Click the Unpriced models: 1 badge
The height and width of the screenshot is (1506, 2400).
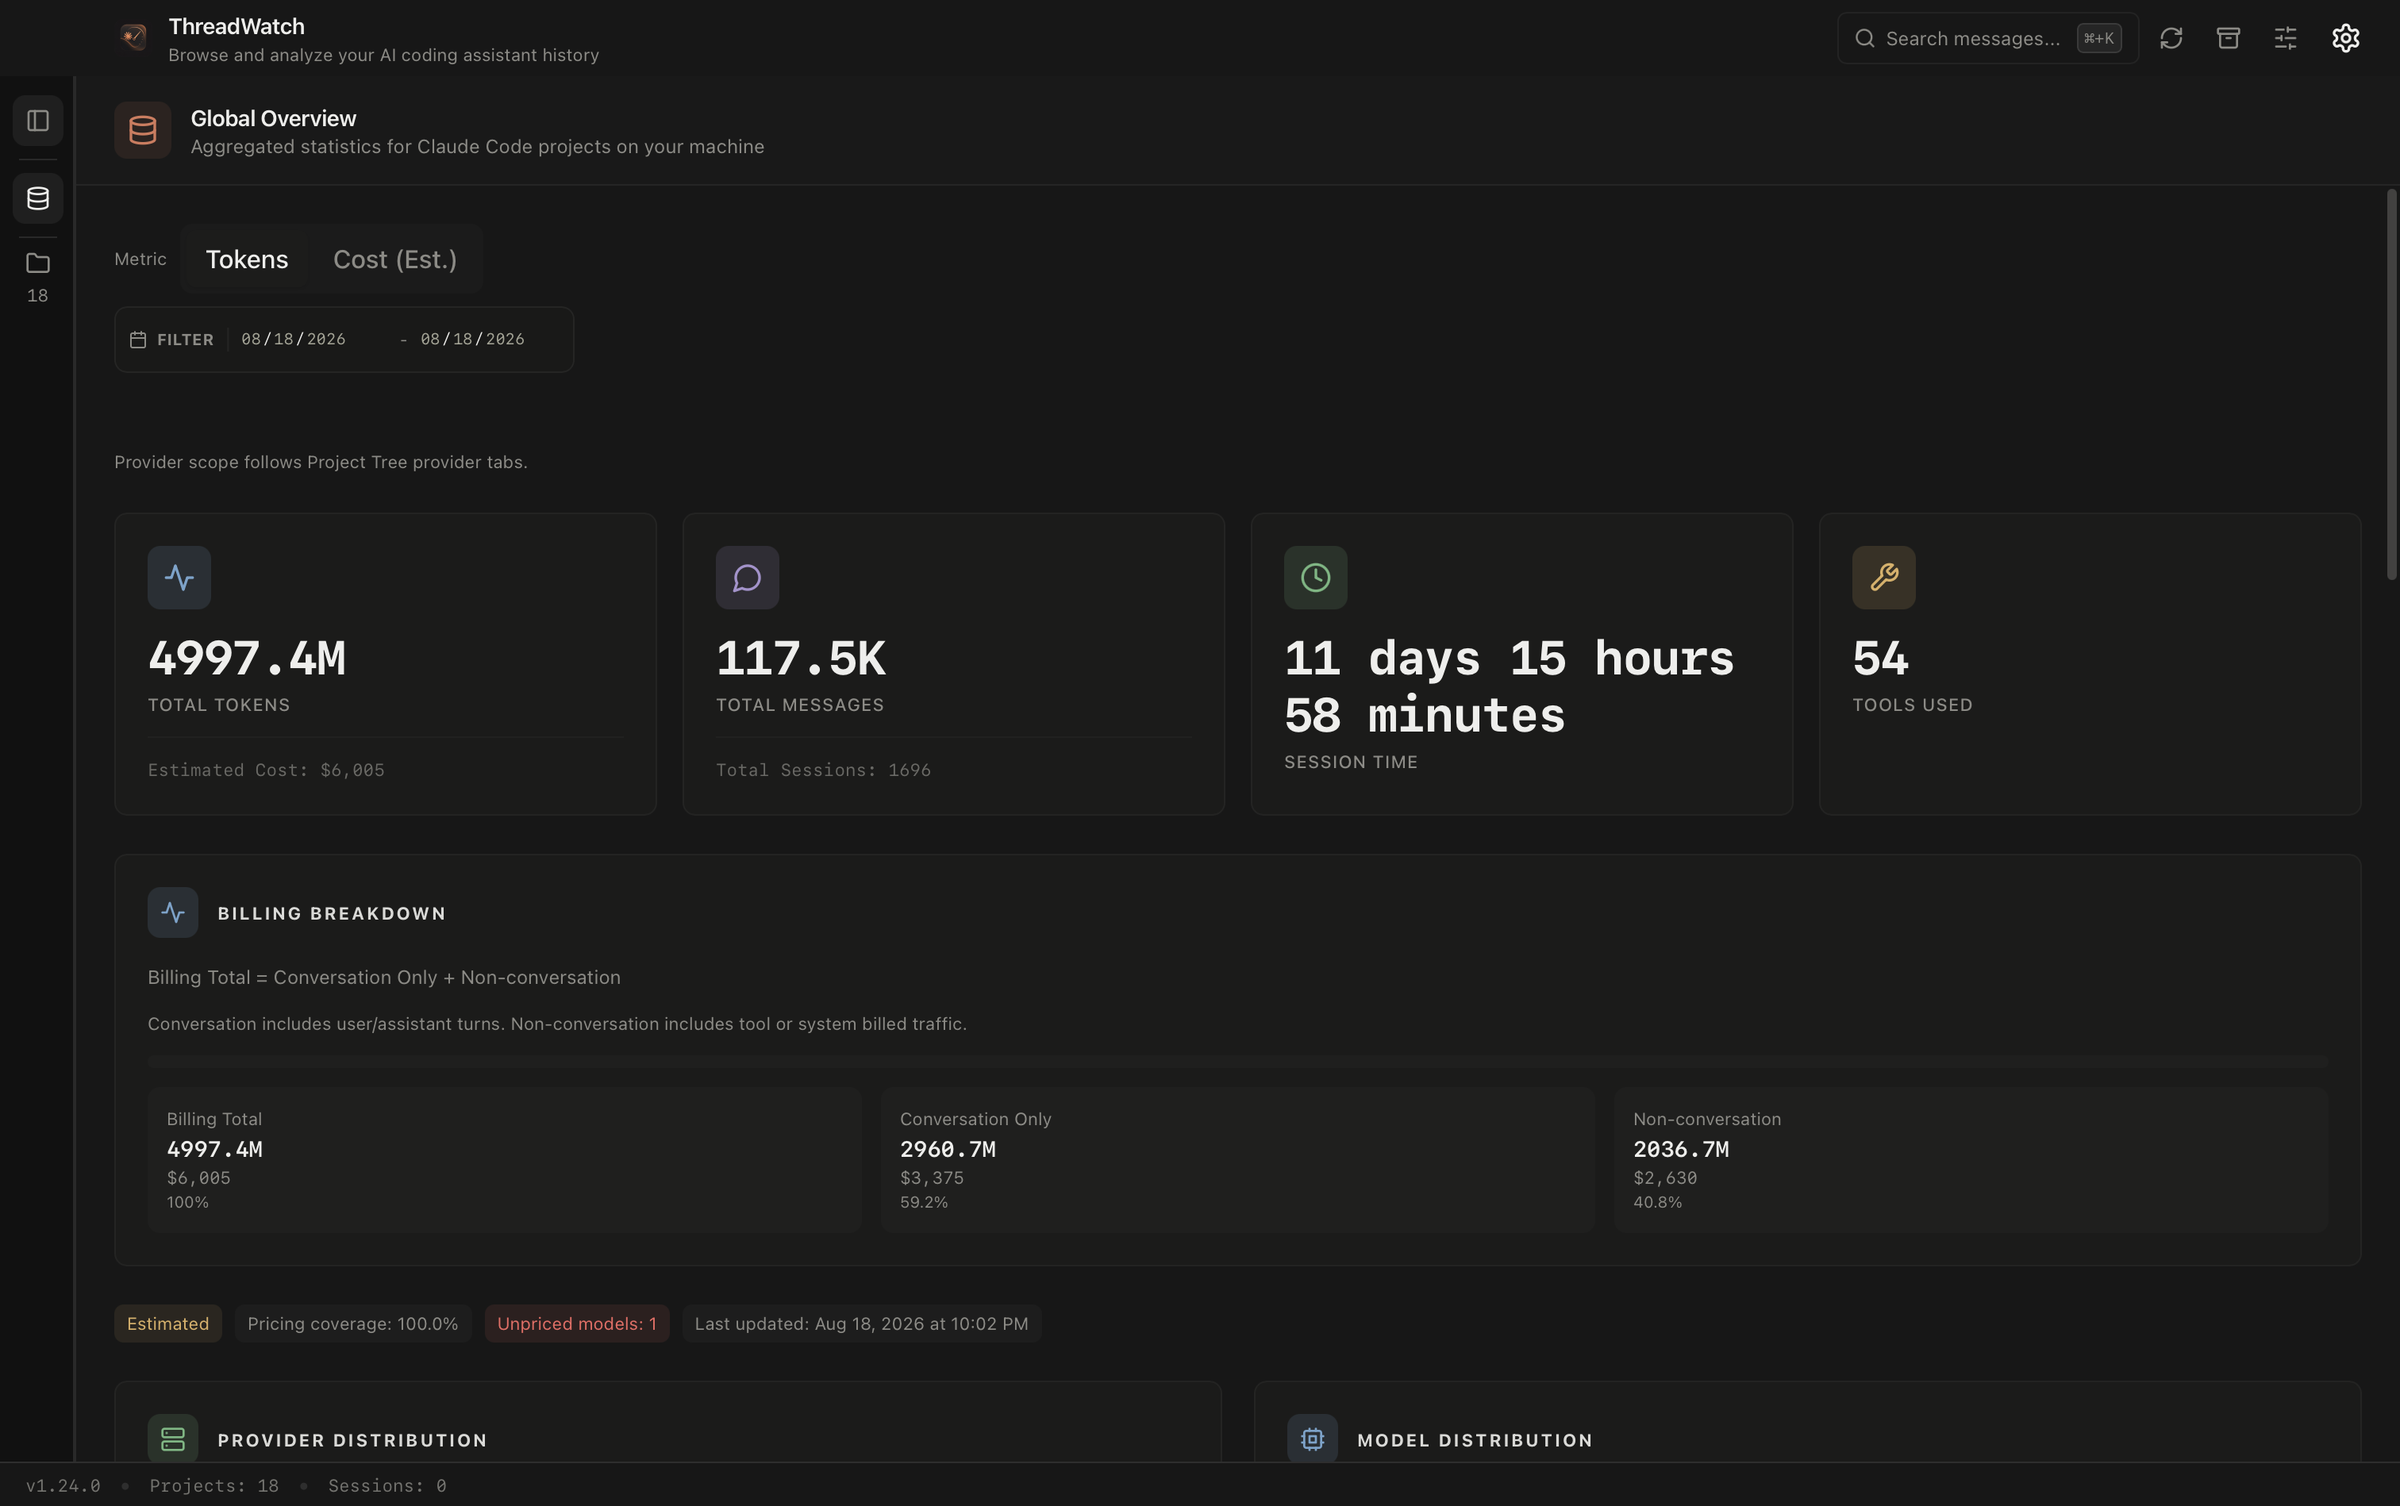coord(577,1323)
